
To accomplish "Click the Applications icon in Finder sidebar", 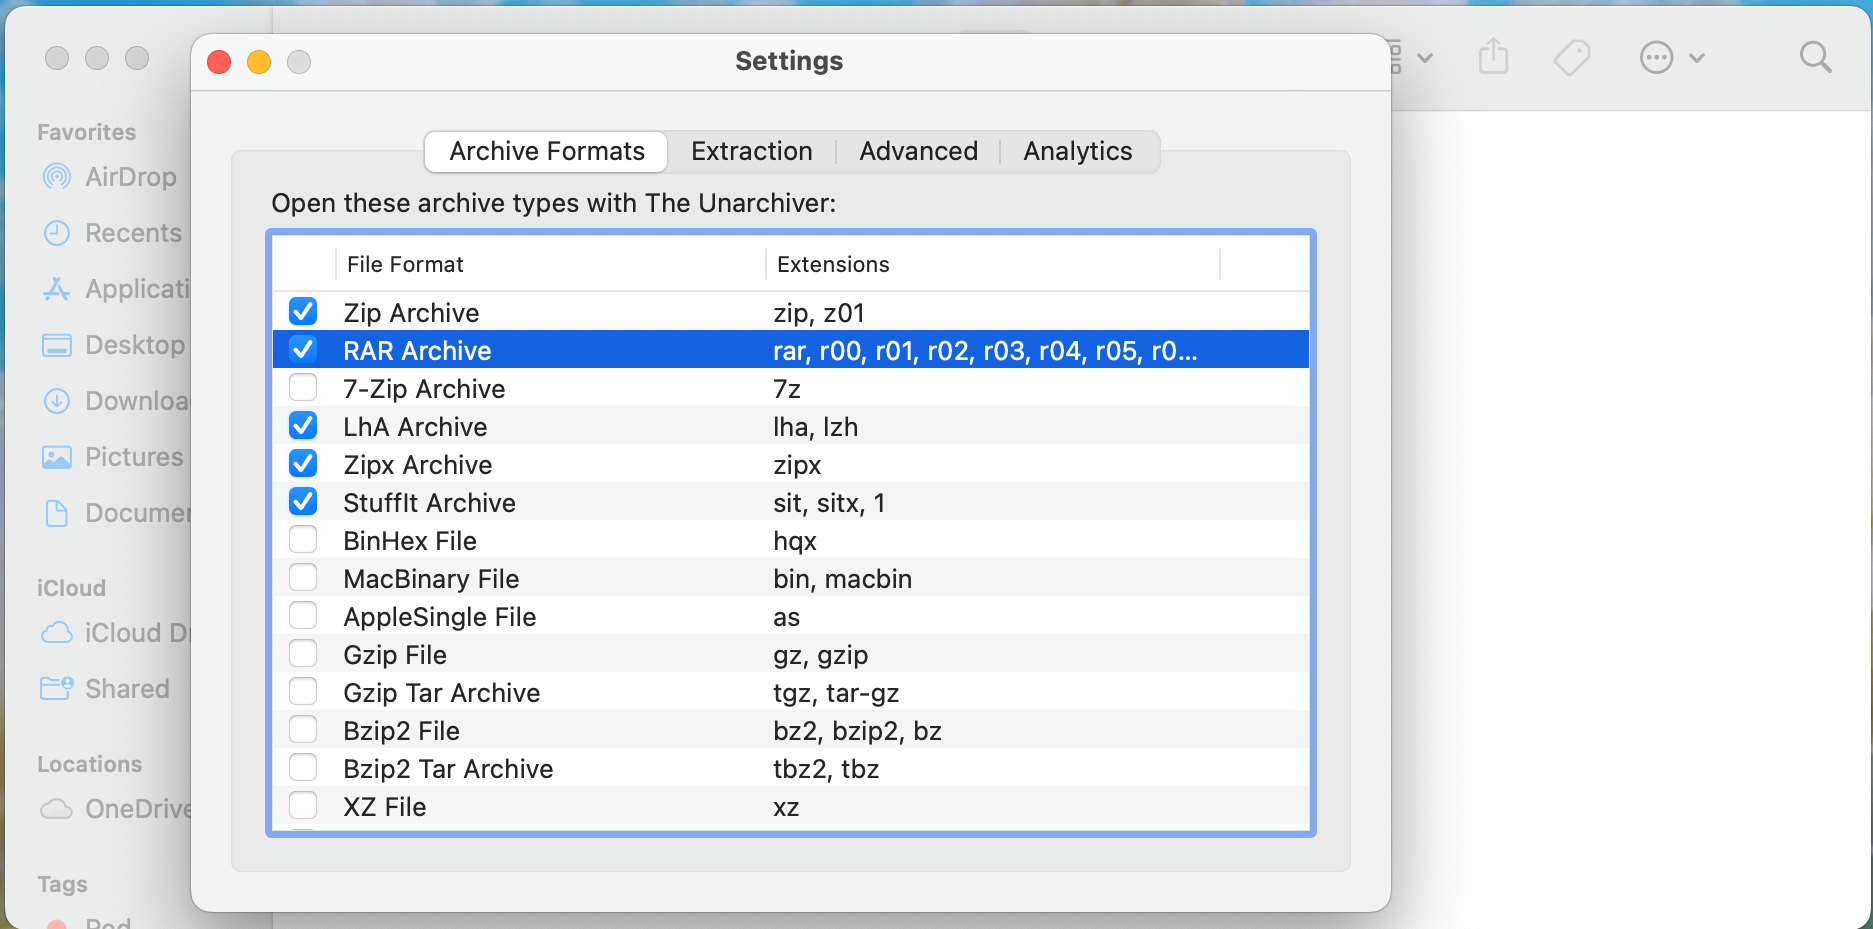I will pos(57,289).
